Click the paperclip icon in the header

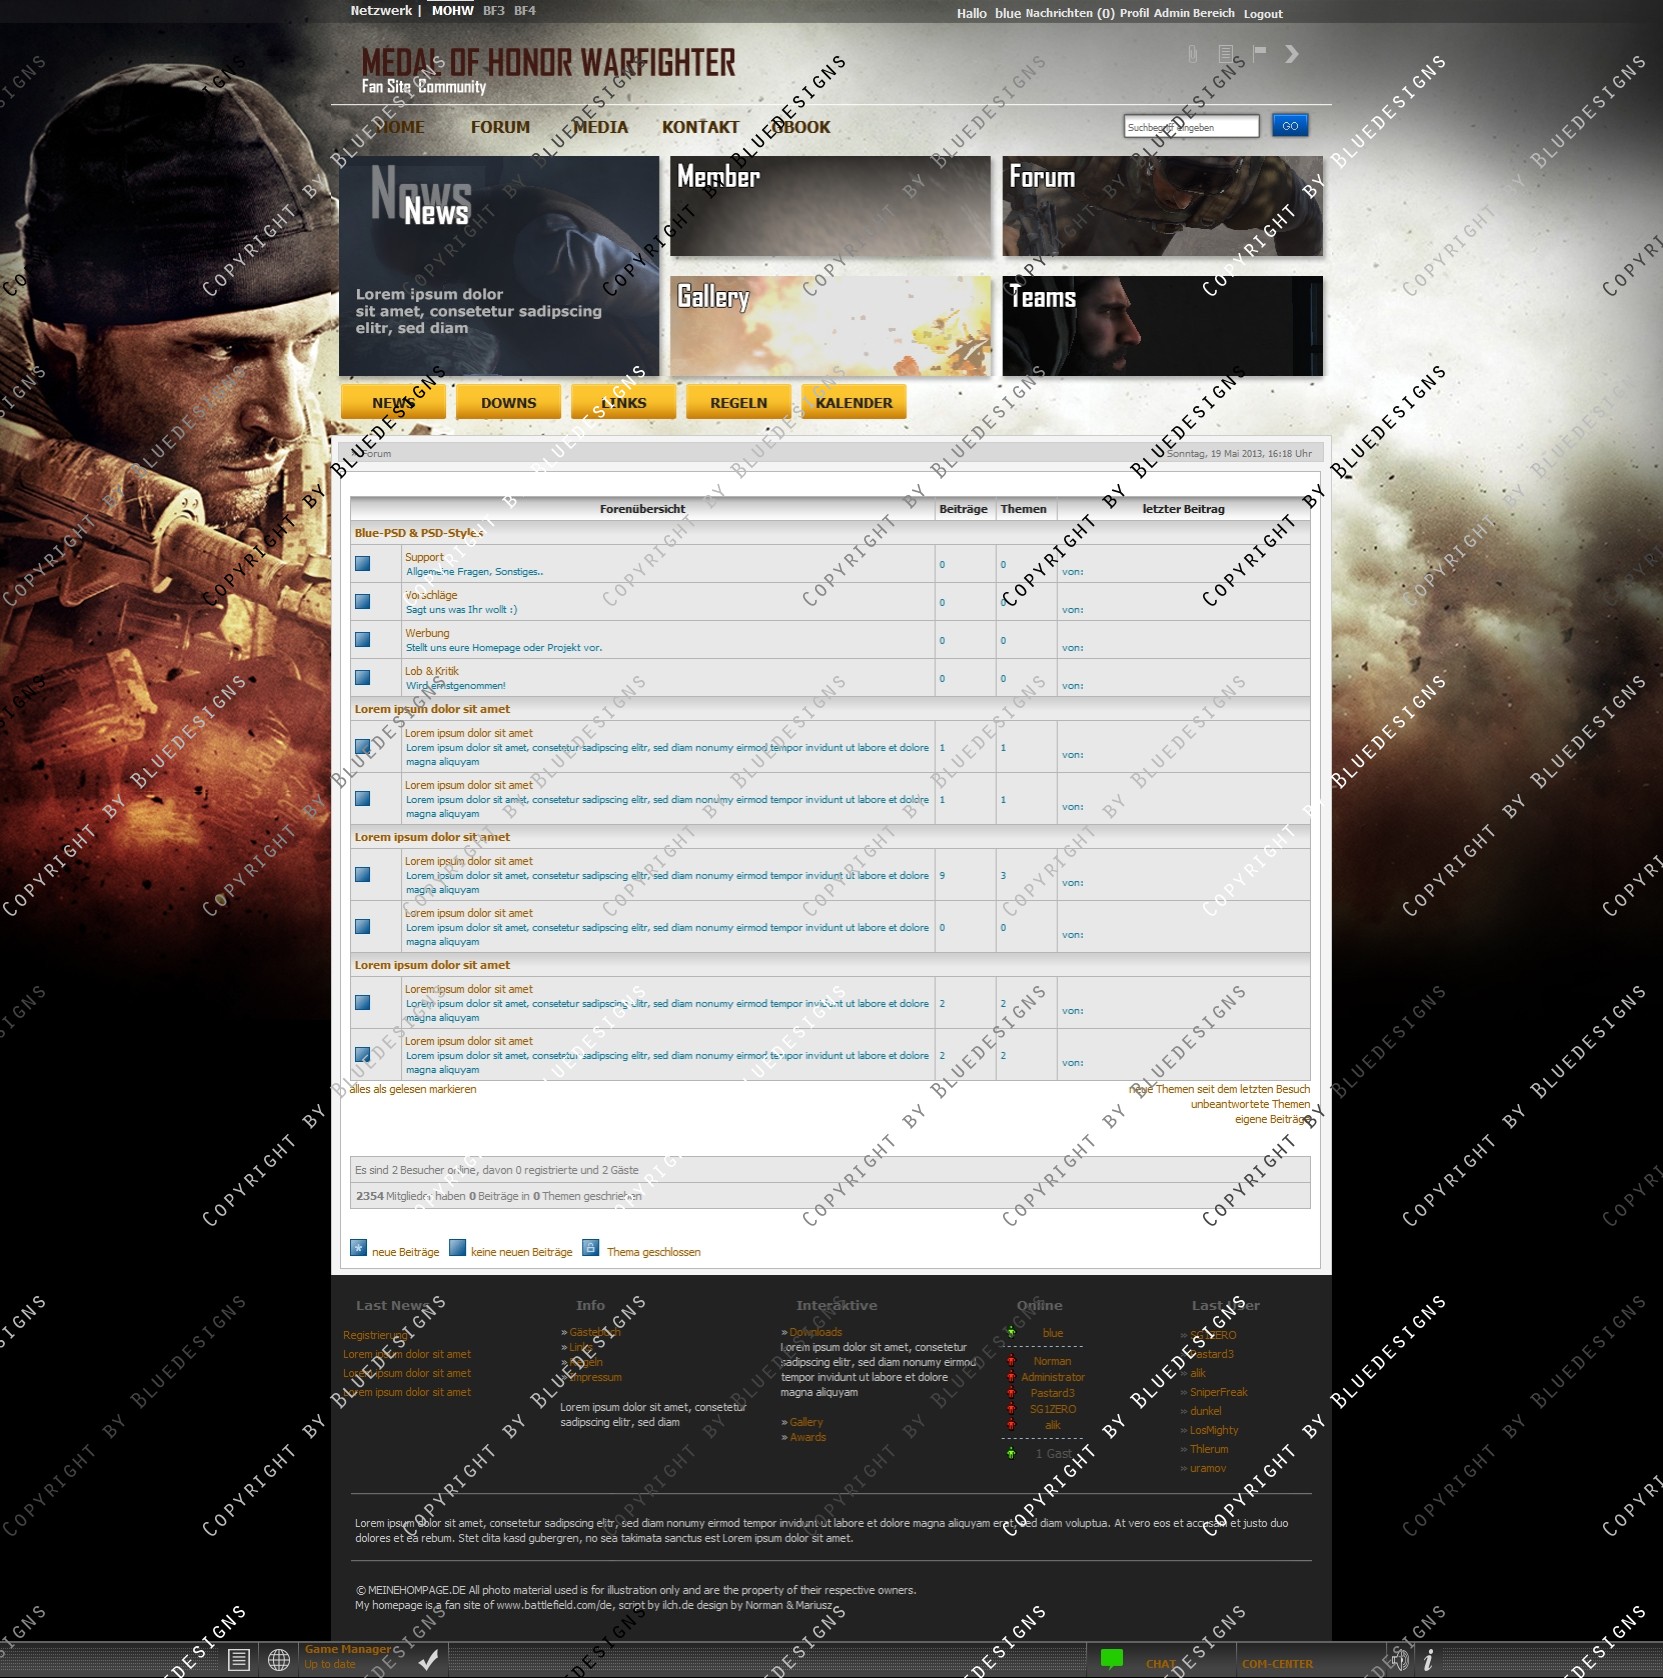[1192, 54]
